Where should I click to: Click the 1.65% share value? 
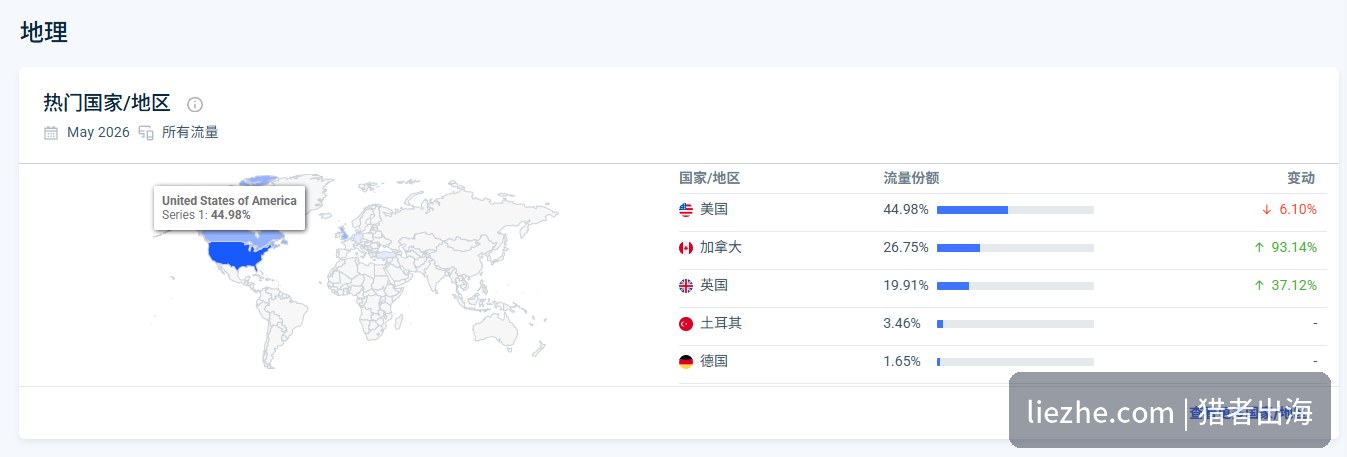[902, 362]
